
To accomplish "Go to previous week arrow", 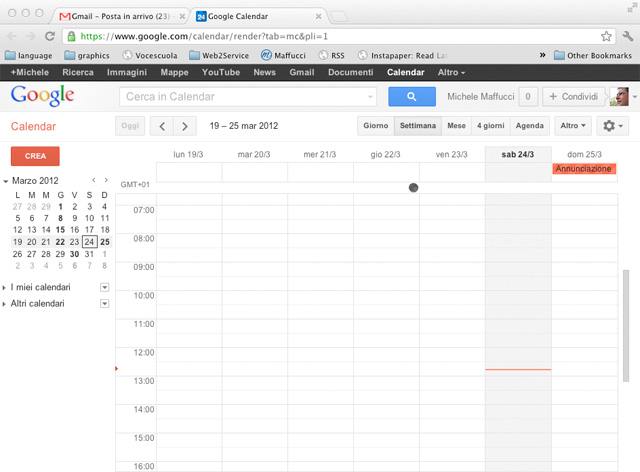I will click(x=162, y=126).
